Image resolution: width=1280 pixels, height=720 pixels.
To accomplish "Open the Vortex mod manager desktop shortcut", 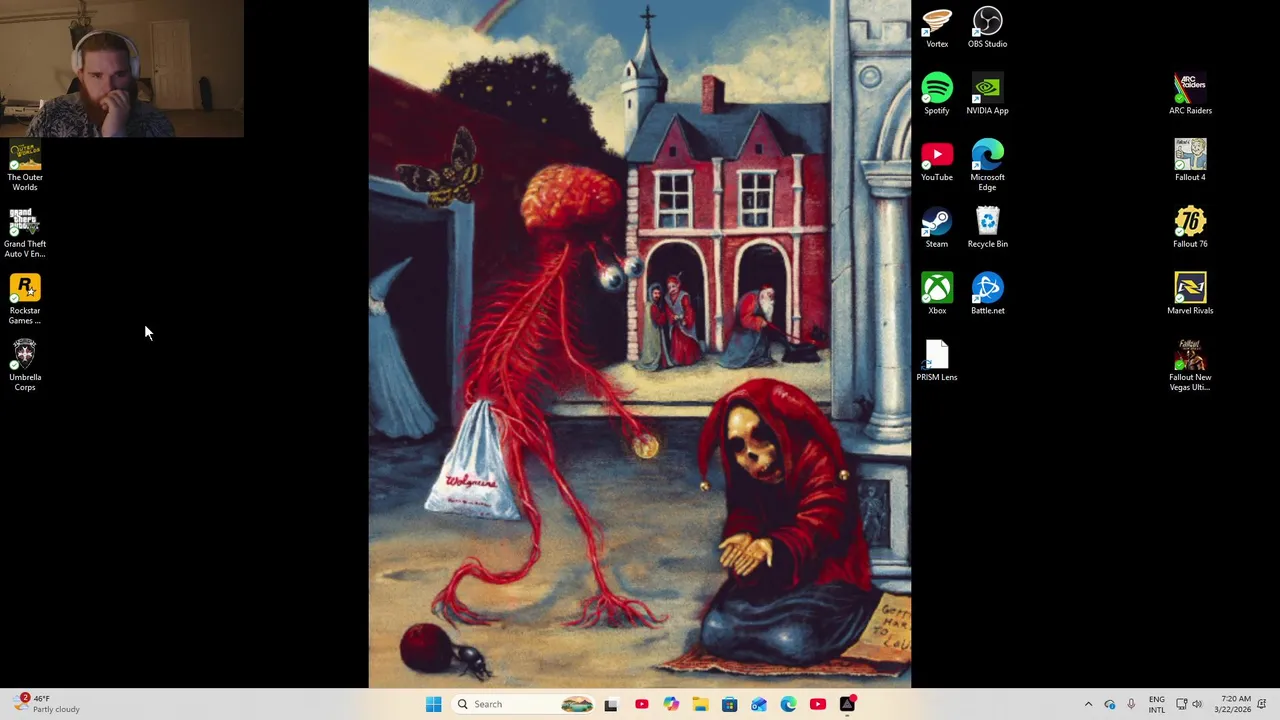I will coord(937,27).
